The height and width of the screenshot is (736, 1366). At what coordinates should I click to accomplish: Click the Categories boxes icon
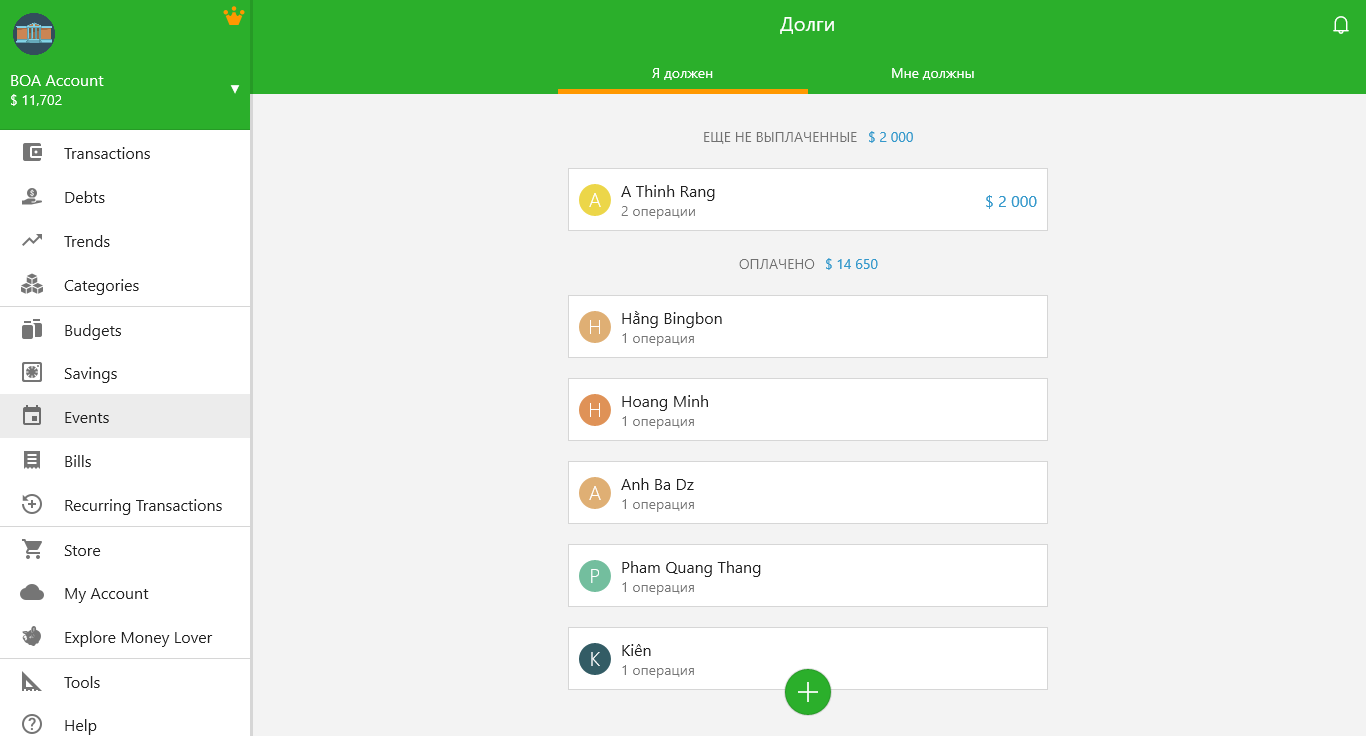click(32, 285)
